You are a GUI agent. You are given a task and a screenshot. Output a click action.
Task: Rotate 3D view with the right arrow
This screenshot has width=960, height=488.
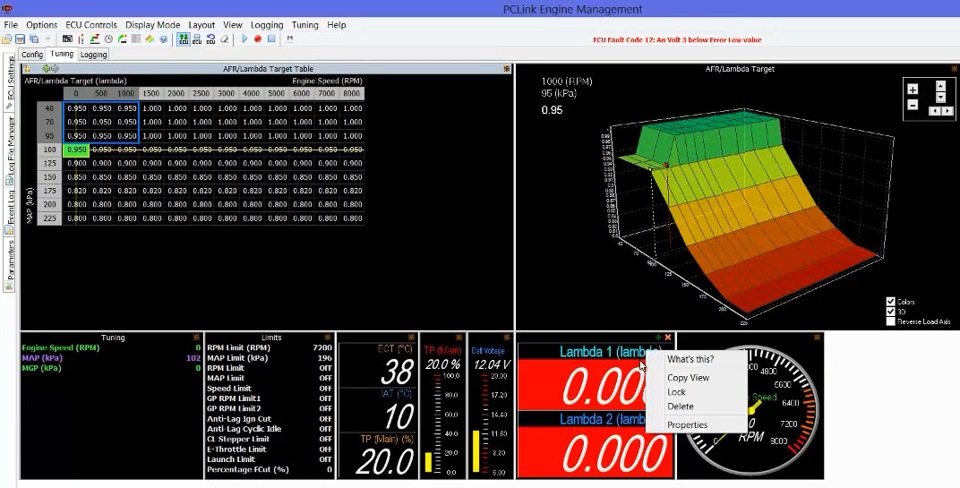click(x=947, y=111)
